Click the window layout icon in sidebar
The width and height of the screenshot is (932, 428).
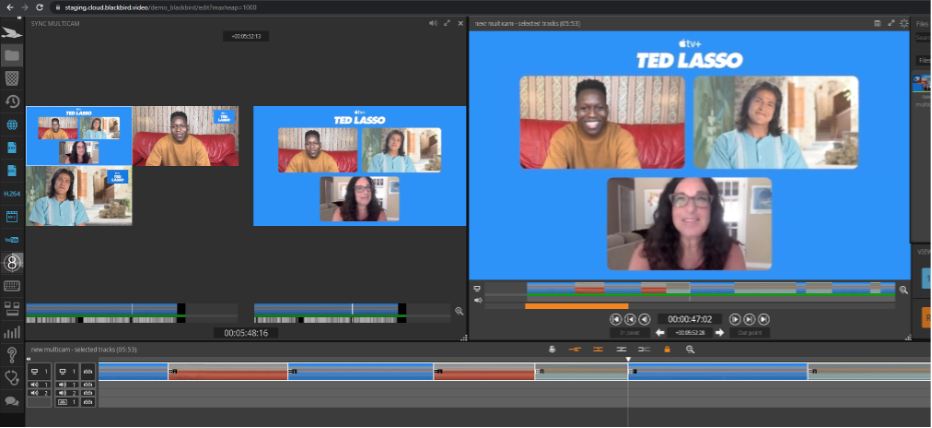tap(12, 309)
